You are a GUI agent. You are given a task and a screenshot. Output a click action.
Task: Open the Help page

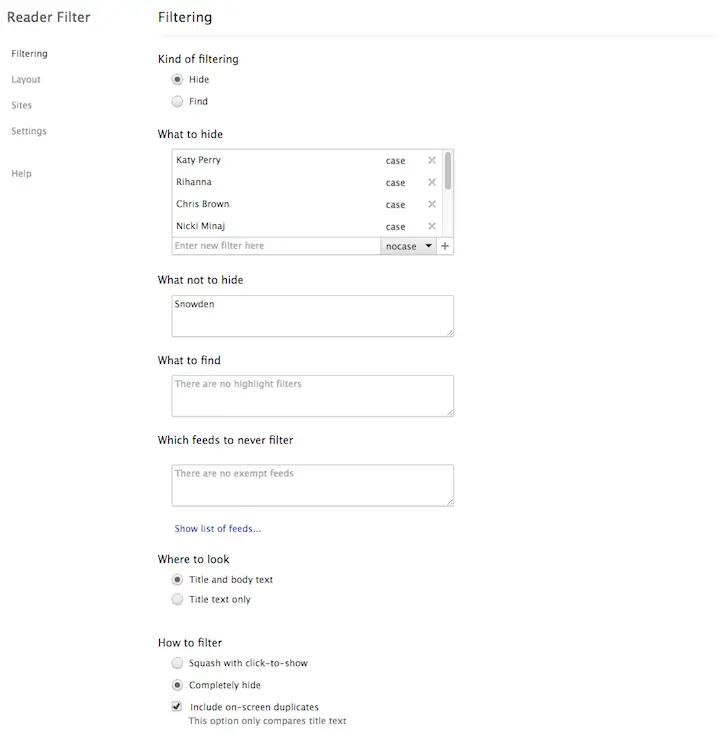[x=21, y=173]
